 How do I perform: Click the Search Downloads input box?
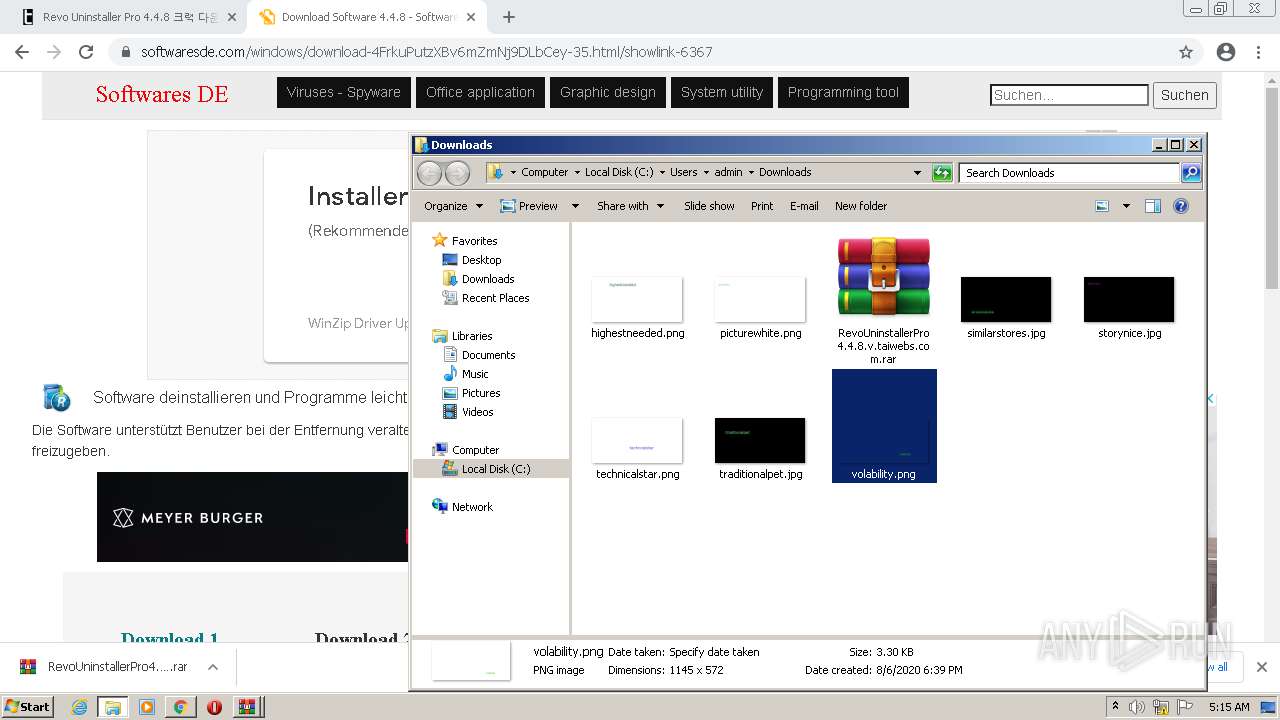tap(1069, 173)
